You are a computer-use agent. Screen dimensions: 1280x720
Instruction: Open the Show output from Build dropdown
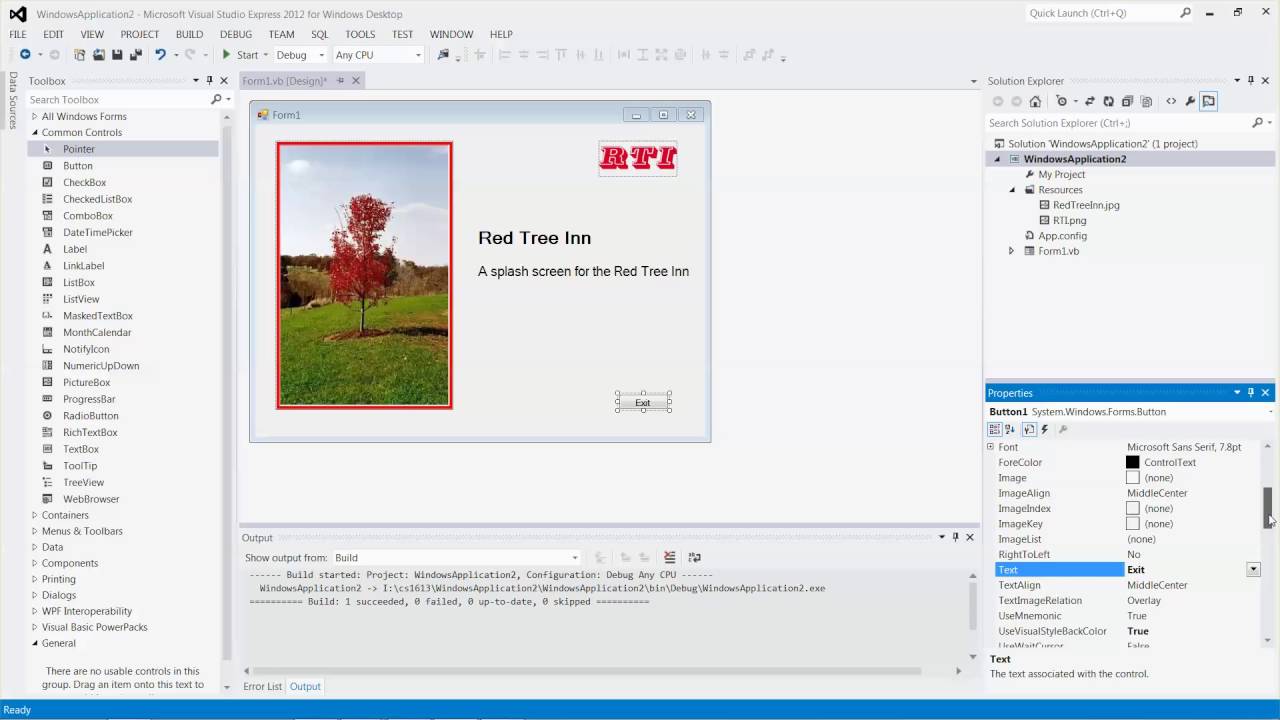574,558
